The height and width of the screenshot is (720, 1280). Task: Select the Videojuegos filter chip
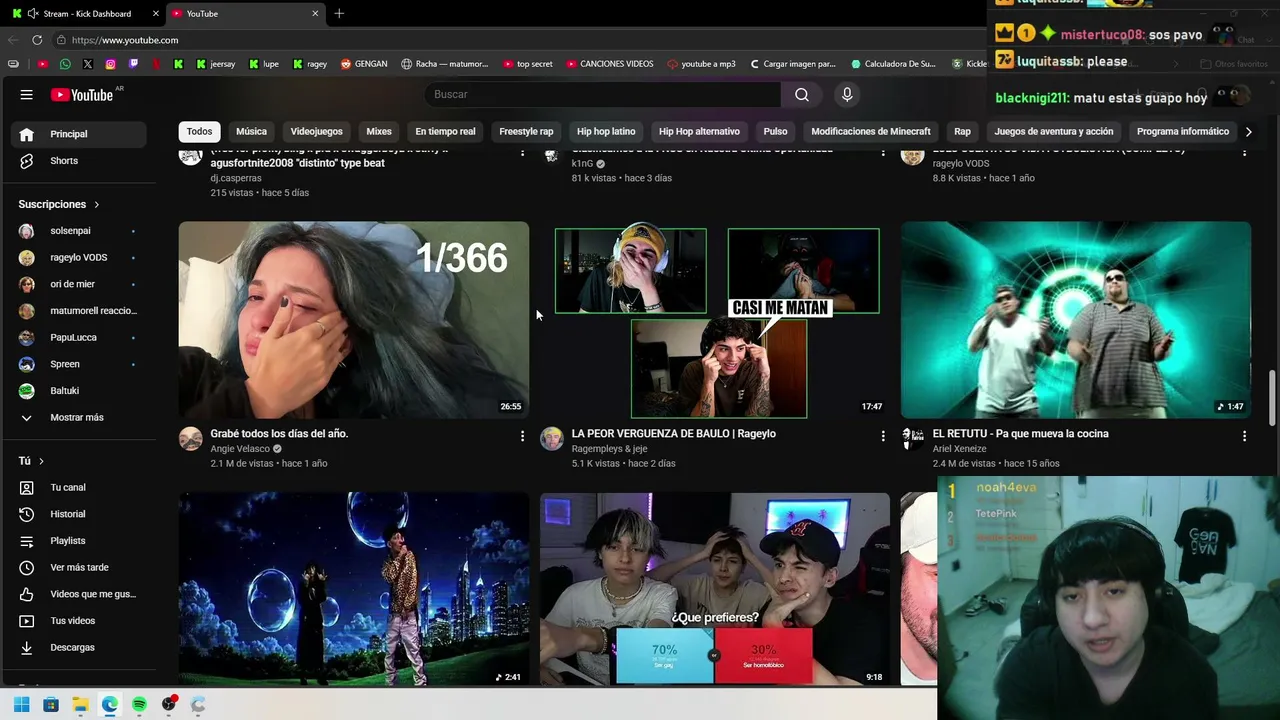click(316, 132)
